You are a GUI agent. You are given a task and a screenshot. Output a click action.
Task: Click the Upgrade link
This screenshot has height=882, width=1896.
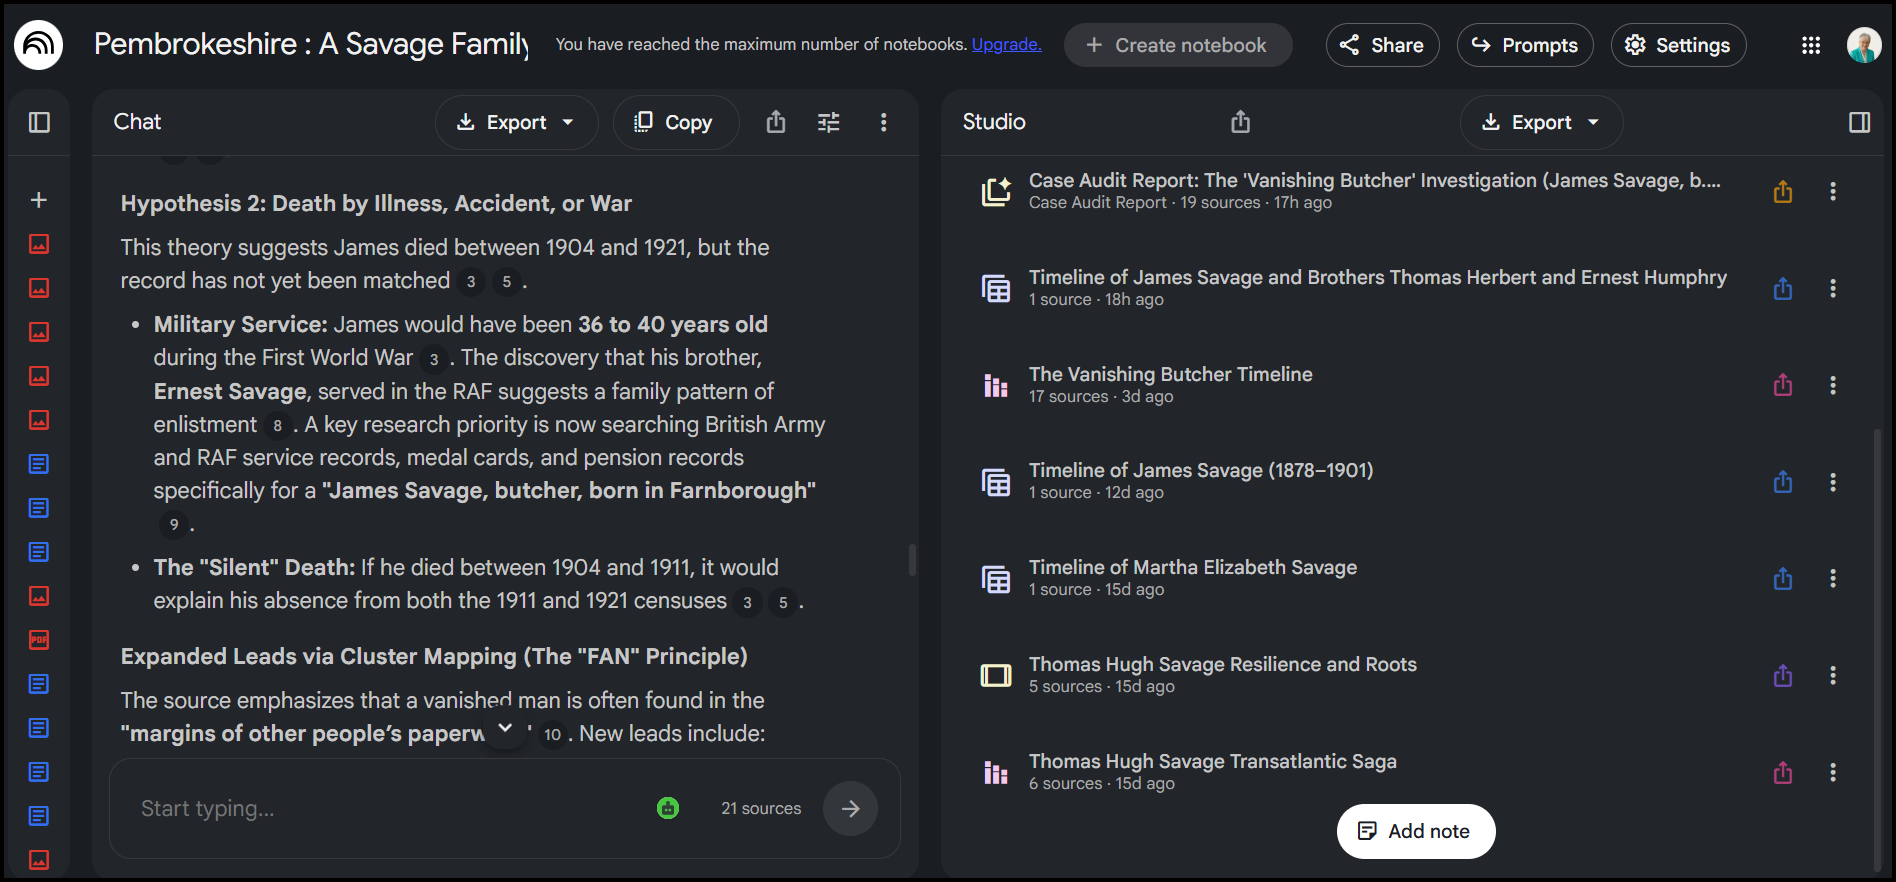point(1006,44)
